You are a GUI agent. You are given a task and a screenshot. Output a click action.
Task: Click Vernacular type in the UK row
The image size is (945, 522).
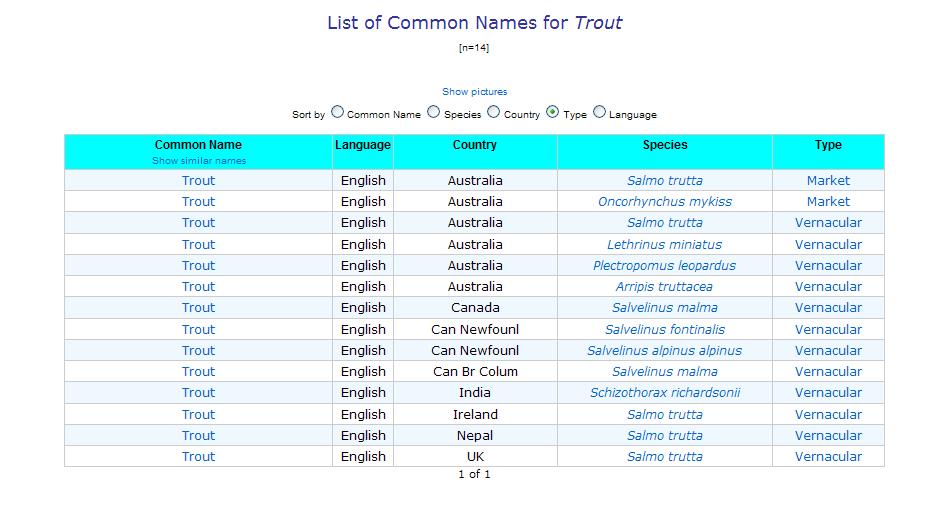(828, 457)
